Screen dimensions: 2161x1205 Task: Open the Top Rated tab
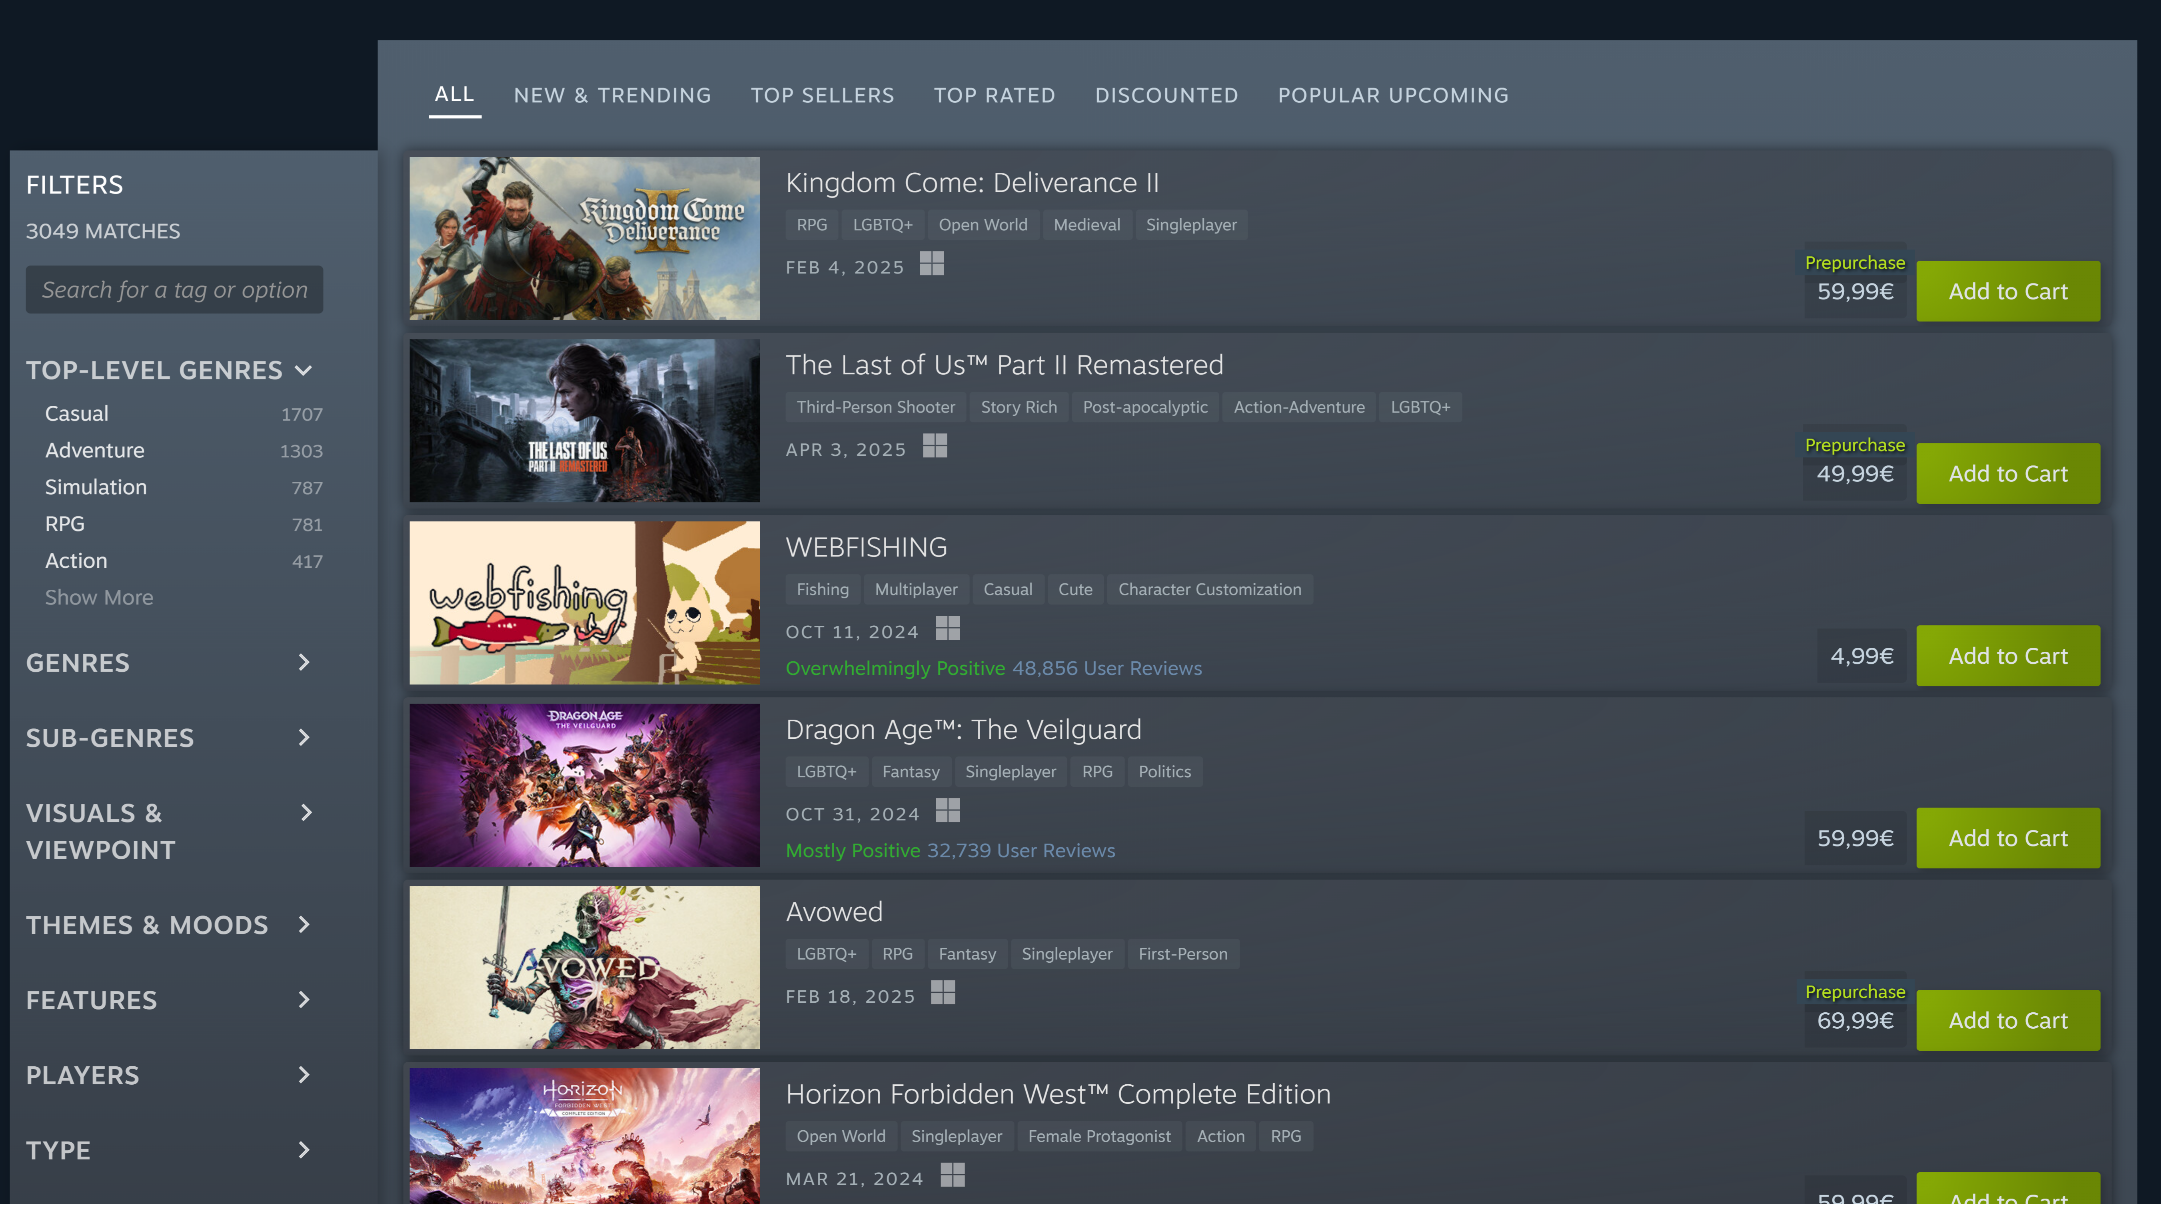coord(994,96)
